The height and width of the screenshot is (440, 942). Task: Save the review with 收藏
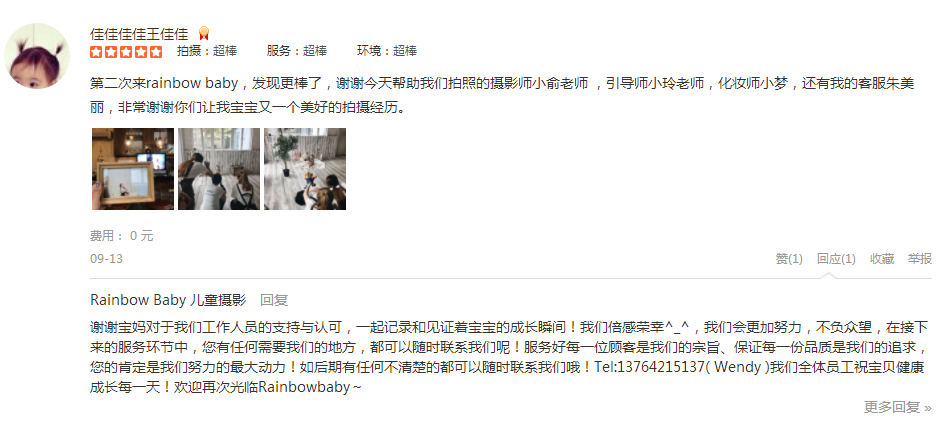[x=882, y=259]
